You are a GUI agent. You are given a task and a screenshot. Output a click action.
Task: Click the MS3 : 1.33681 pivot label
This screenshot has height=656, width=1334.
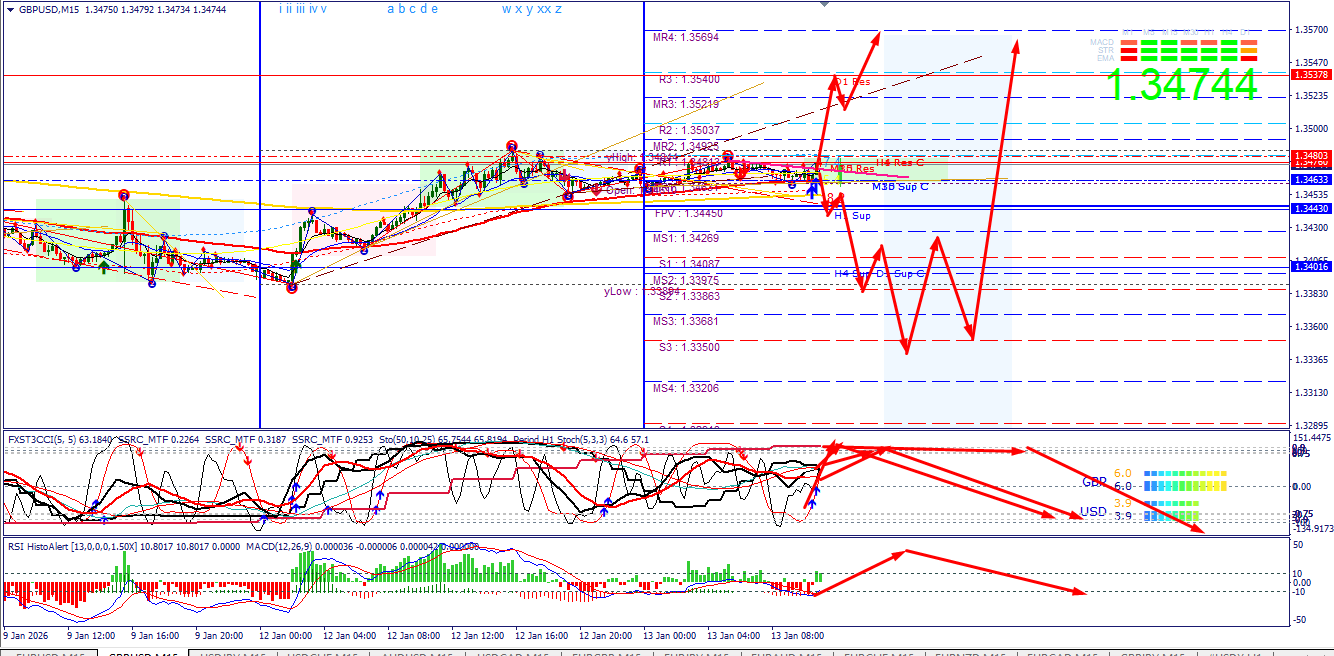[685, 321]
